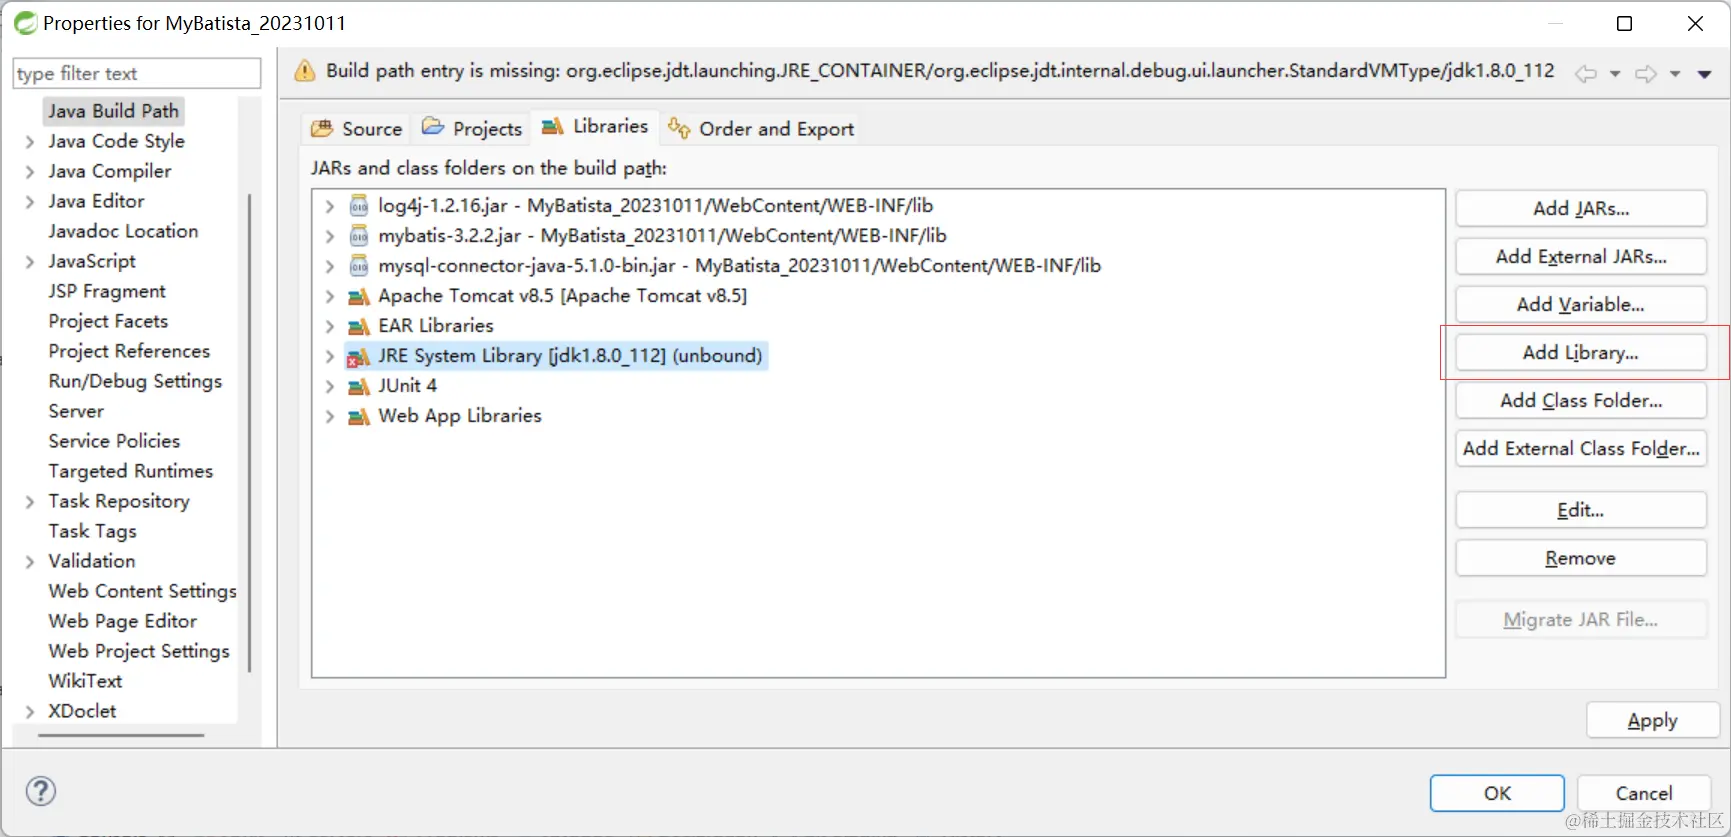
Task: Click the Add Variable... button
Action: click(x=1581, y=304)
